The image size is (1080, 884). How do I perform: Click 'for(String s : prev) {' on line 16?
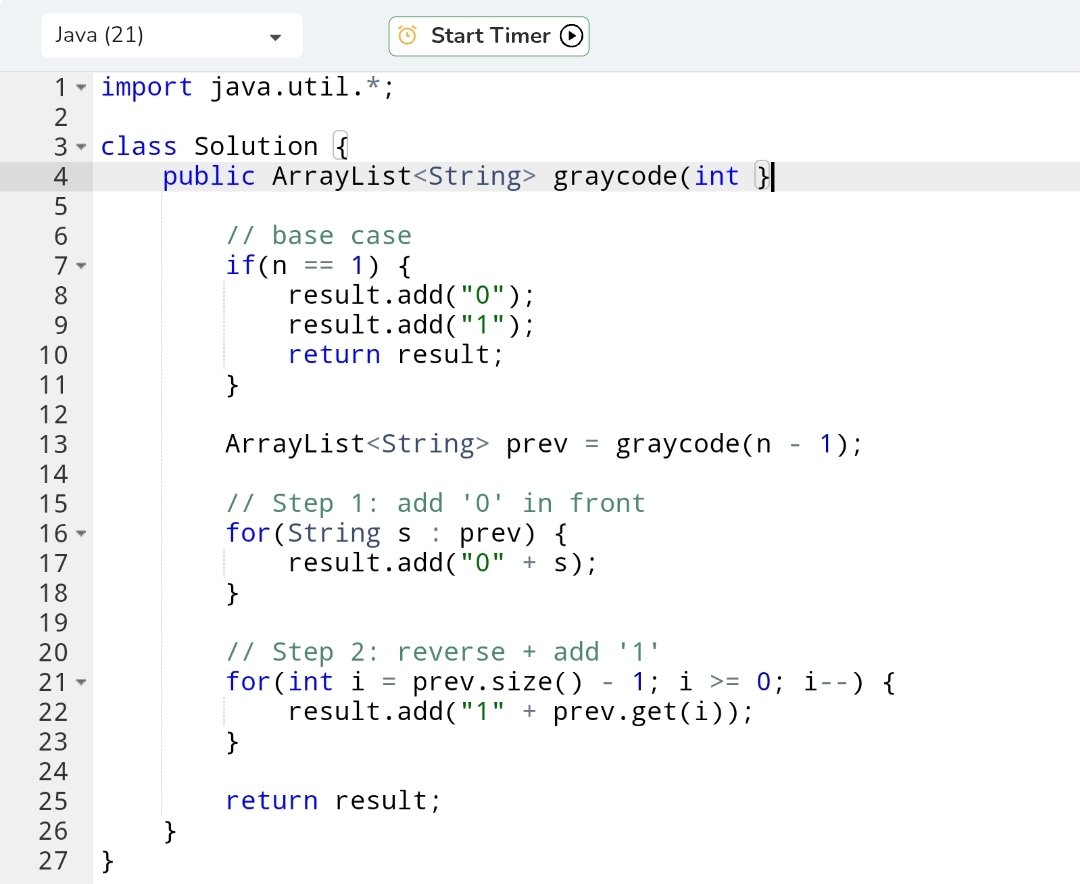396,533
